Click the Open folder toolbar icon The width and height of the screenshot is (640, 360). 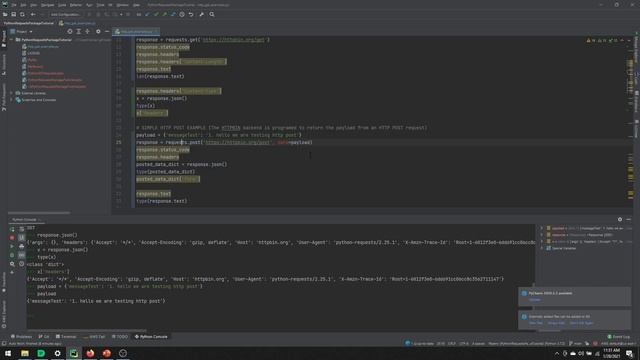(5, 14)
